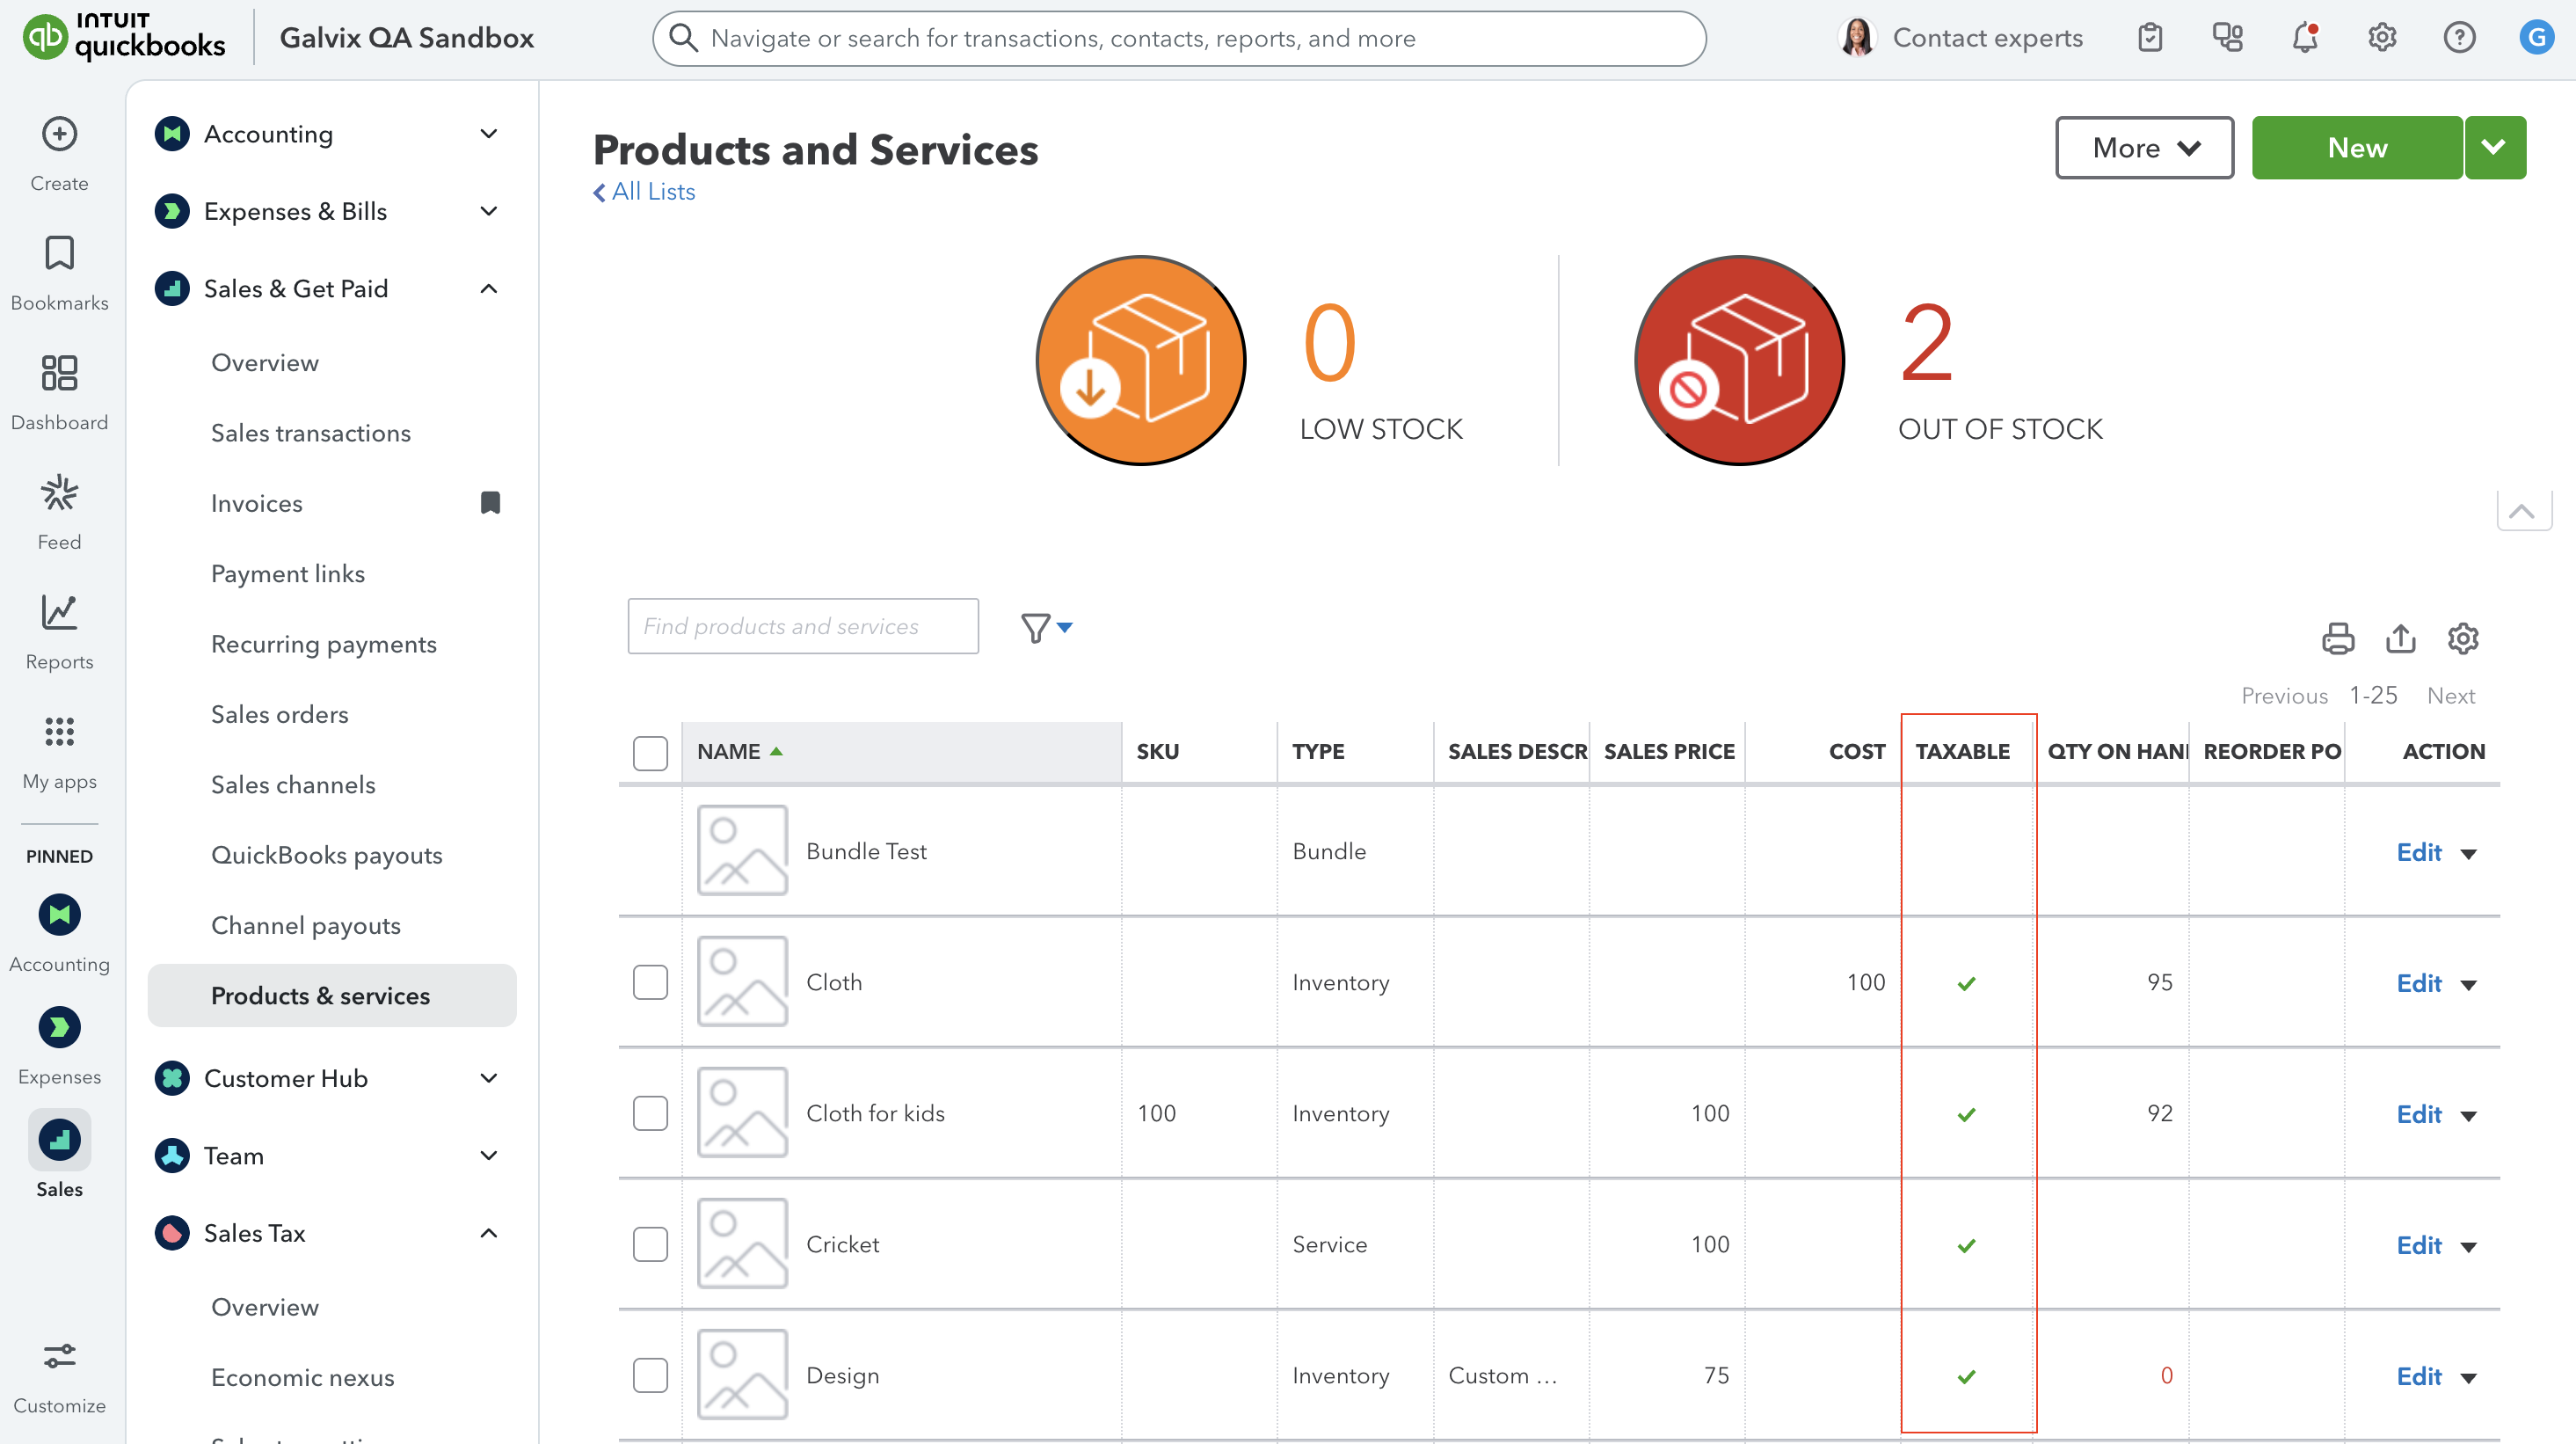2576x1444 pixels.
Task: Open Edit dropdown arrow for Design
Action: (2468, 1377)
